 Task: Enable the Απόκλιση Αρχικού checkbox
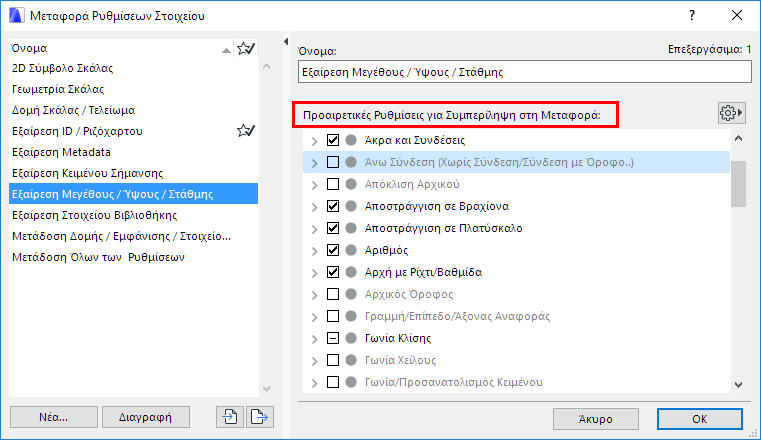click(x=334, y=184)
